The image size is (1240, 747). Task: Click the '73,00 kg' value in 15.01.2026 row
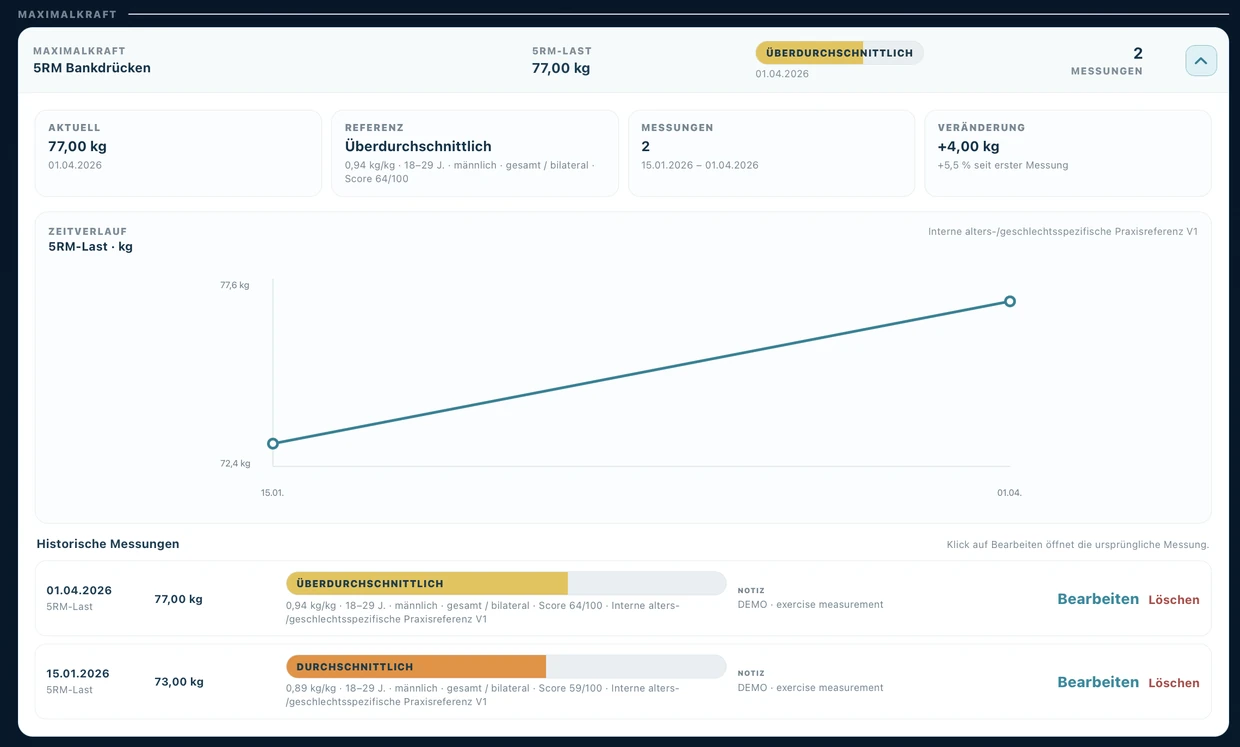(179, 682)
